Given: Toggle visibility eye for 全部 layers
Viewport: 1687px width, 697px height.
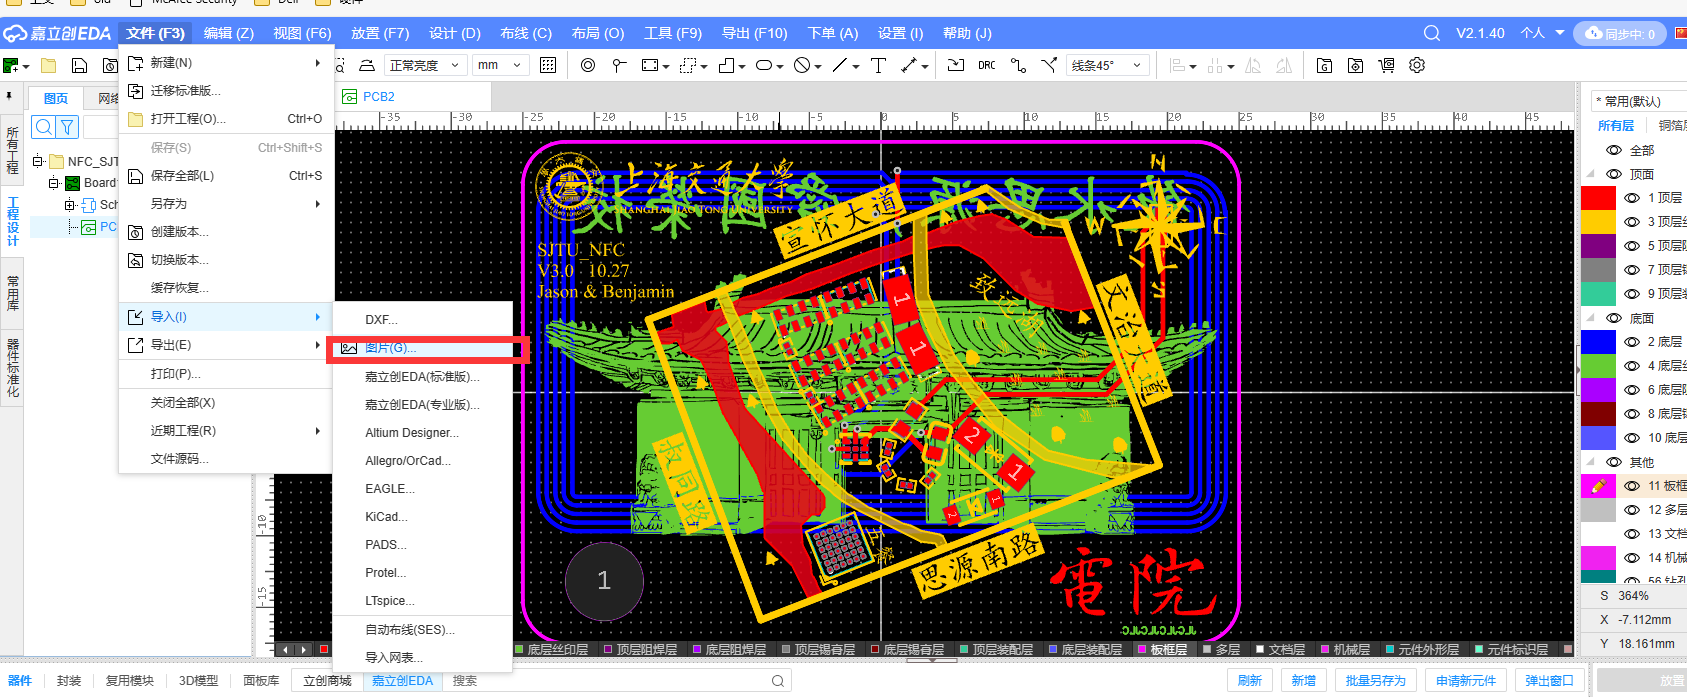Looking at the screenshot, I should 1614,150.
